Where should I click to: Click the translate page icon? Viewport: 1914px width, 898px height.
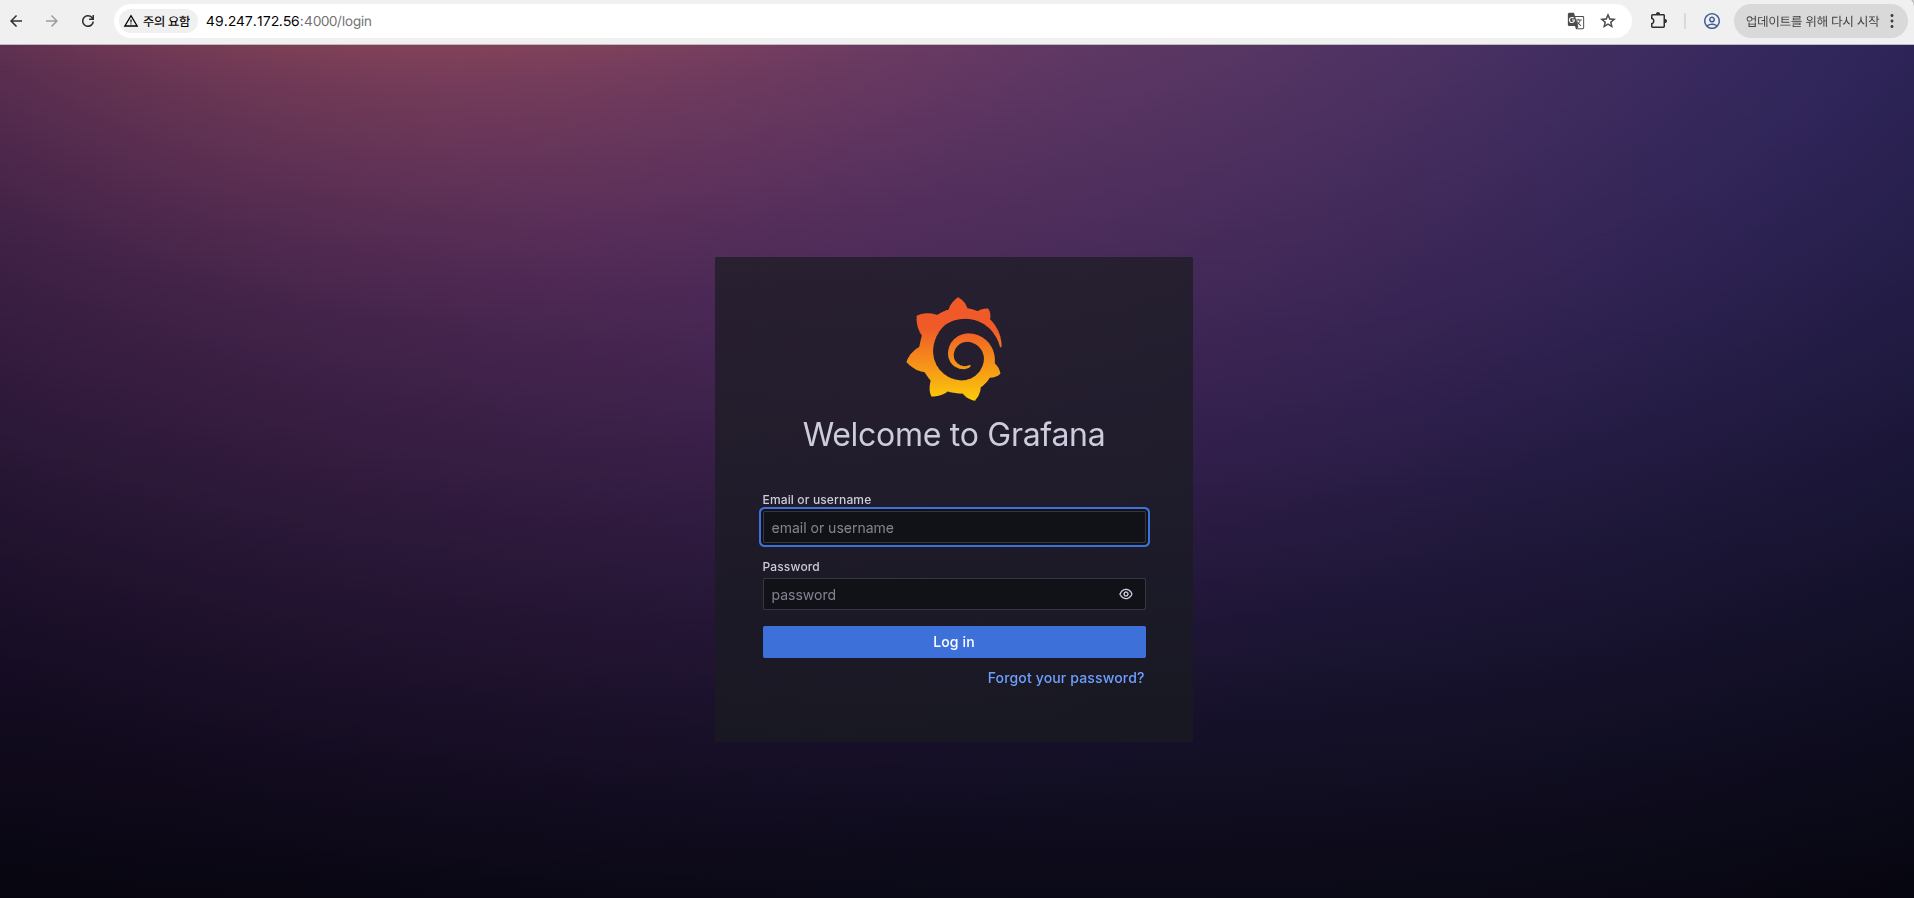pyautogui.click(x=1575, y=21)
